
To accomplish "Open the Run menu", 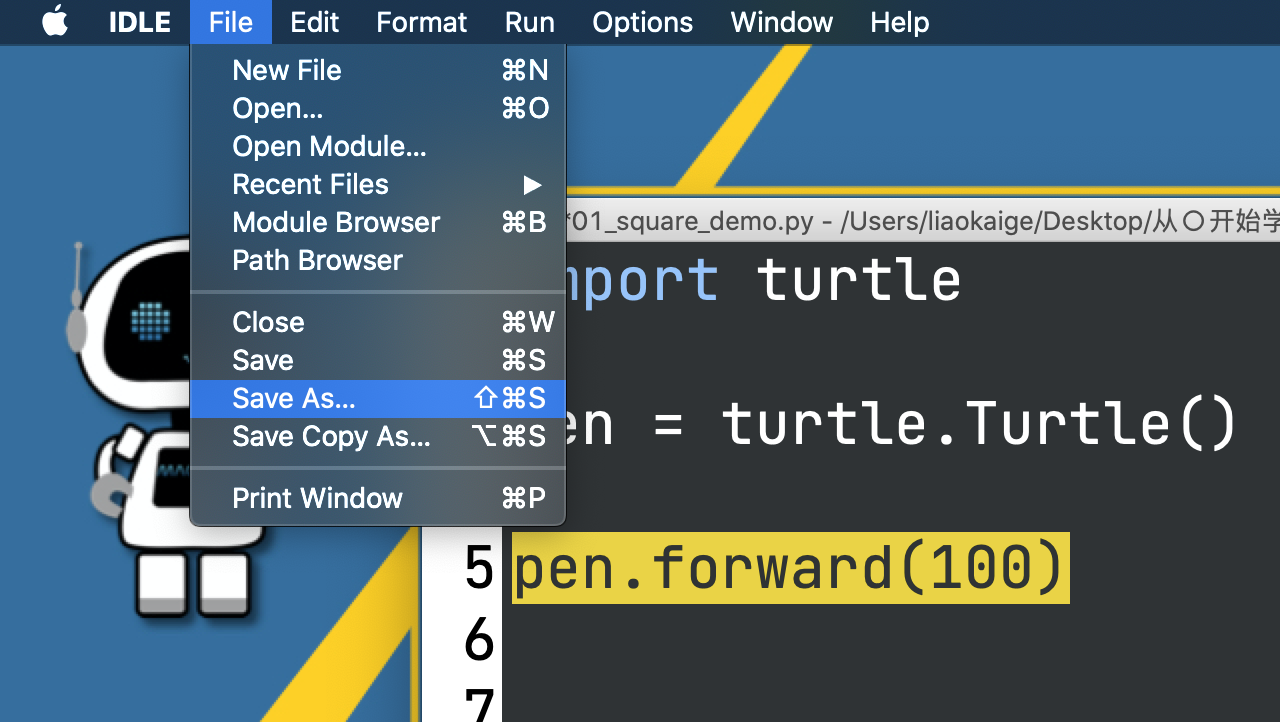I will coord(529,22).
